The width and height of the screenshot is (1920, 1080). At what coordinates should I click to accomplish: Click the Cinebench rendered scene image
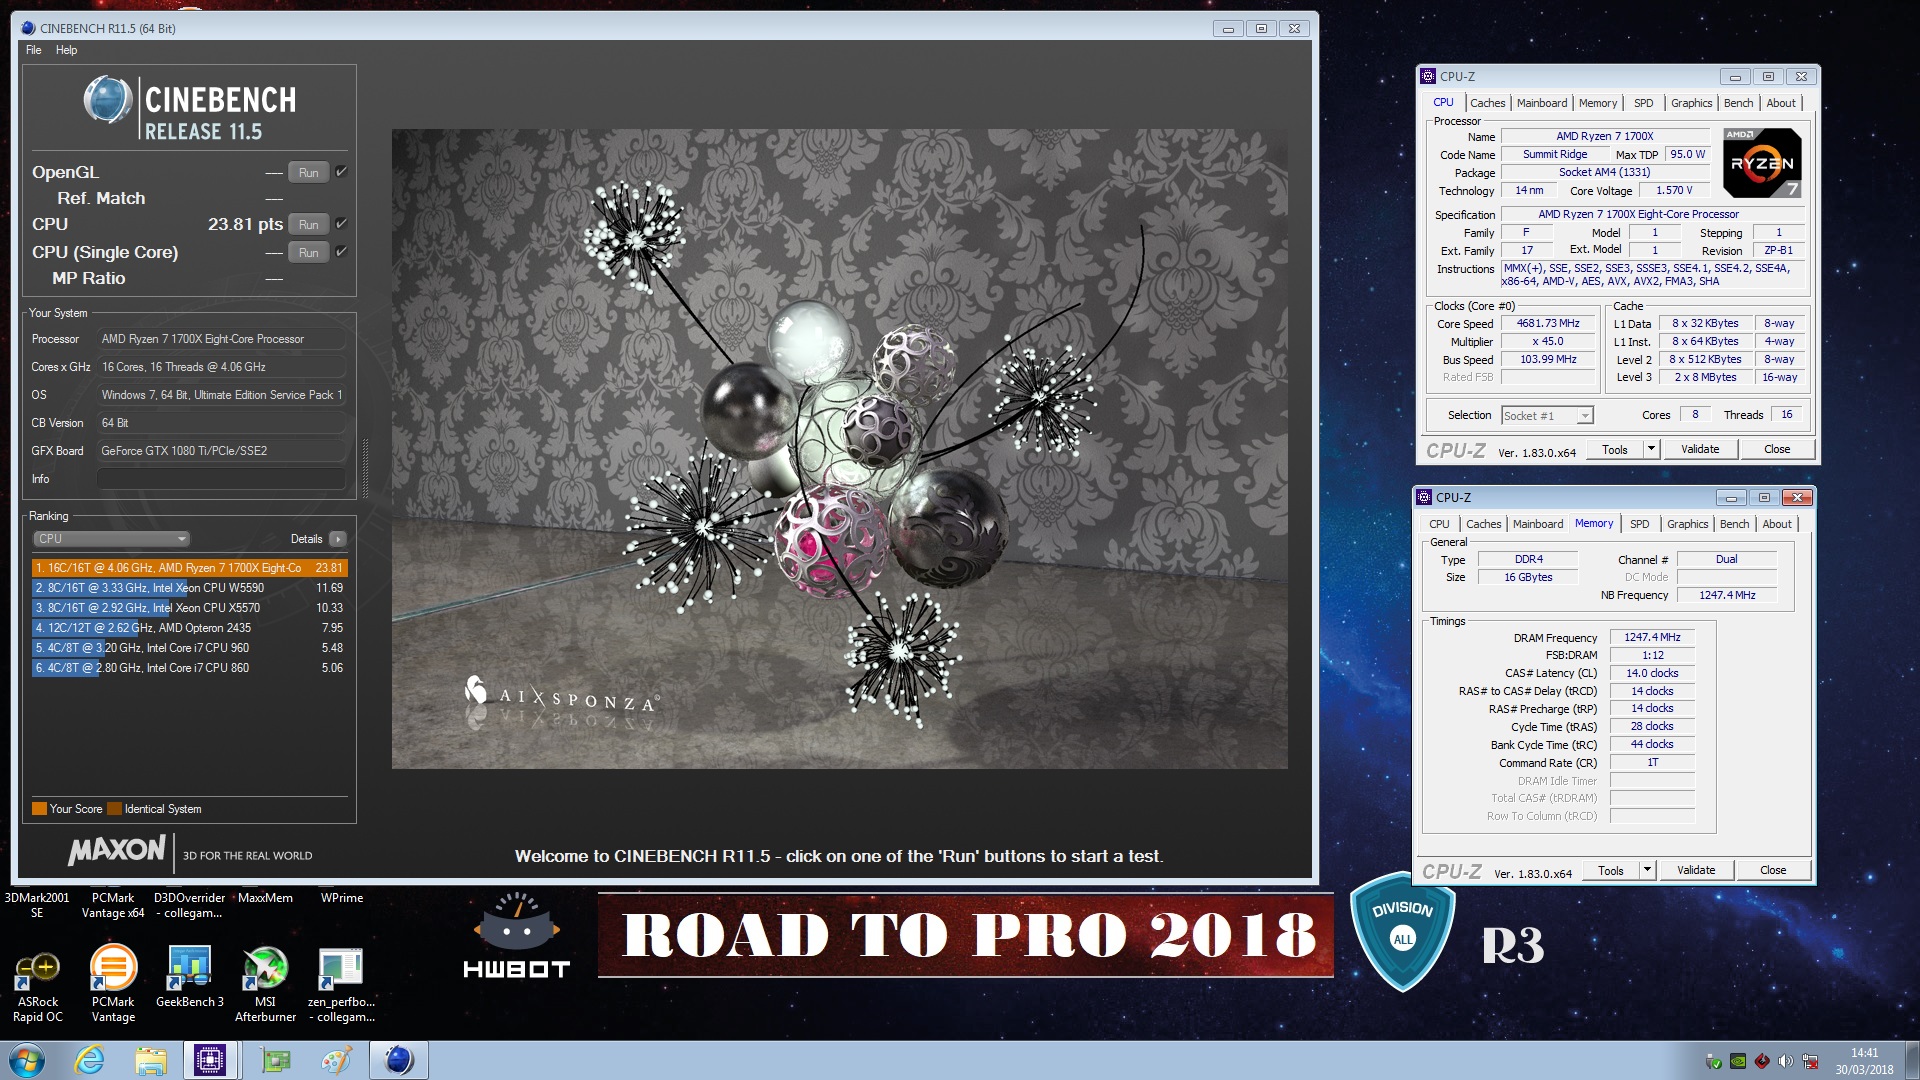[x=839, y=448]
